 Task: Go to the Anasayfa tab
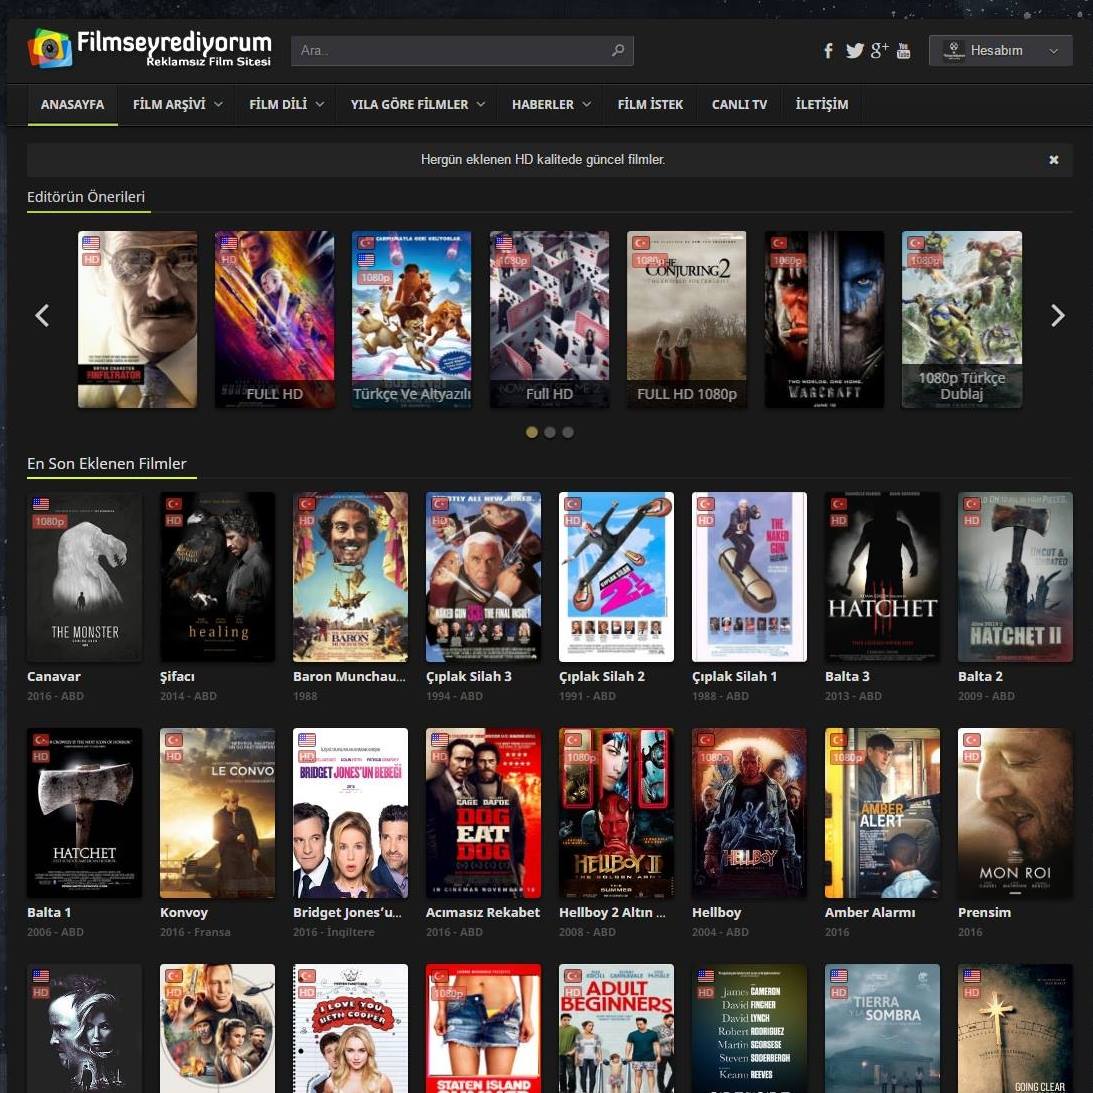(72, 105)
